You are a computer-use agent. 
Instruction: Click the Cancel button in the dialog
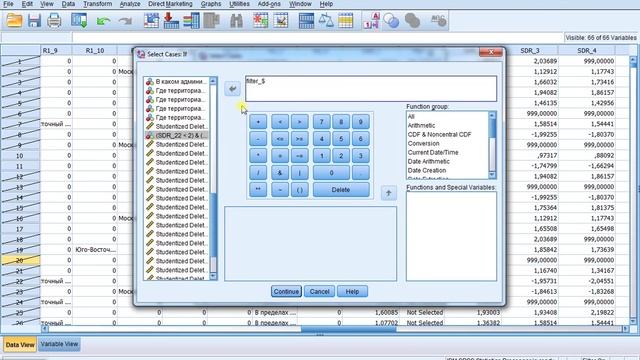pyautogui.click(x=319, y=291)
